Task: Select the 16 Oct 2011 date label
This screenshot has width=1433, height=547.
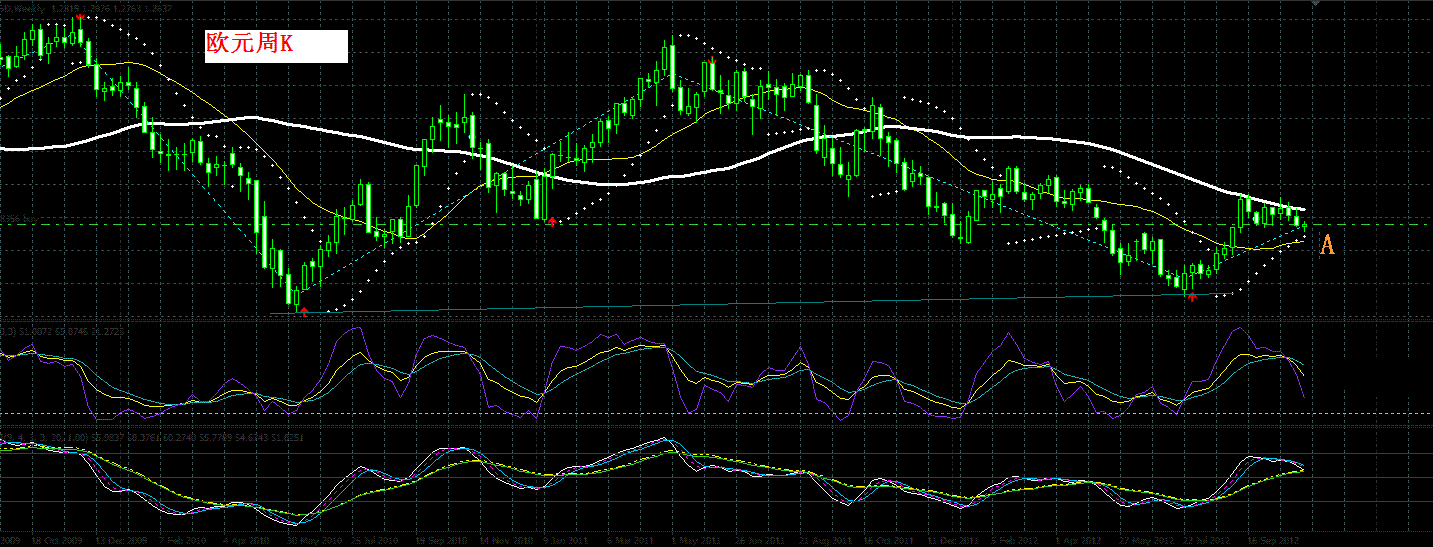Action: pos(888,539)
